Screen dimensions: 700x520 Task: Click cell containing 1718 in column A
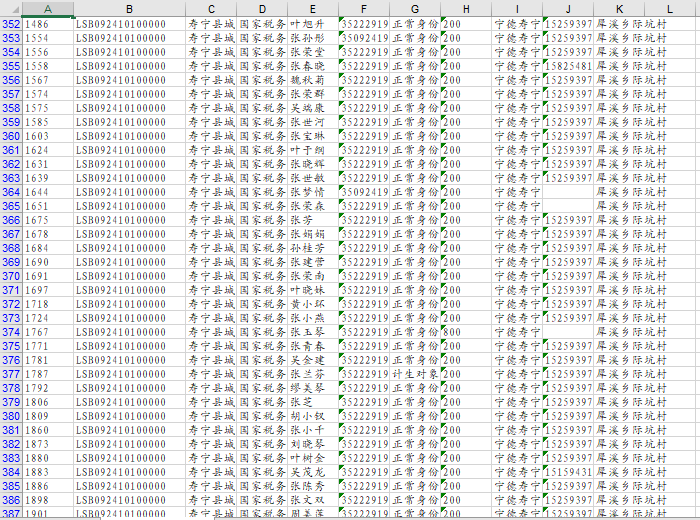point(48,304)
